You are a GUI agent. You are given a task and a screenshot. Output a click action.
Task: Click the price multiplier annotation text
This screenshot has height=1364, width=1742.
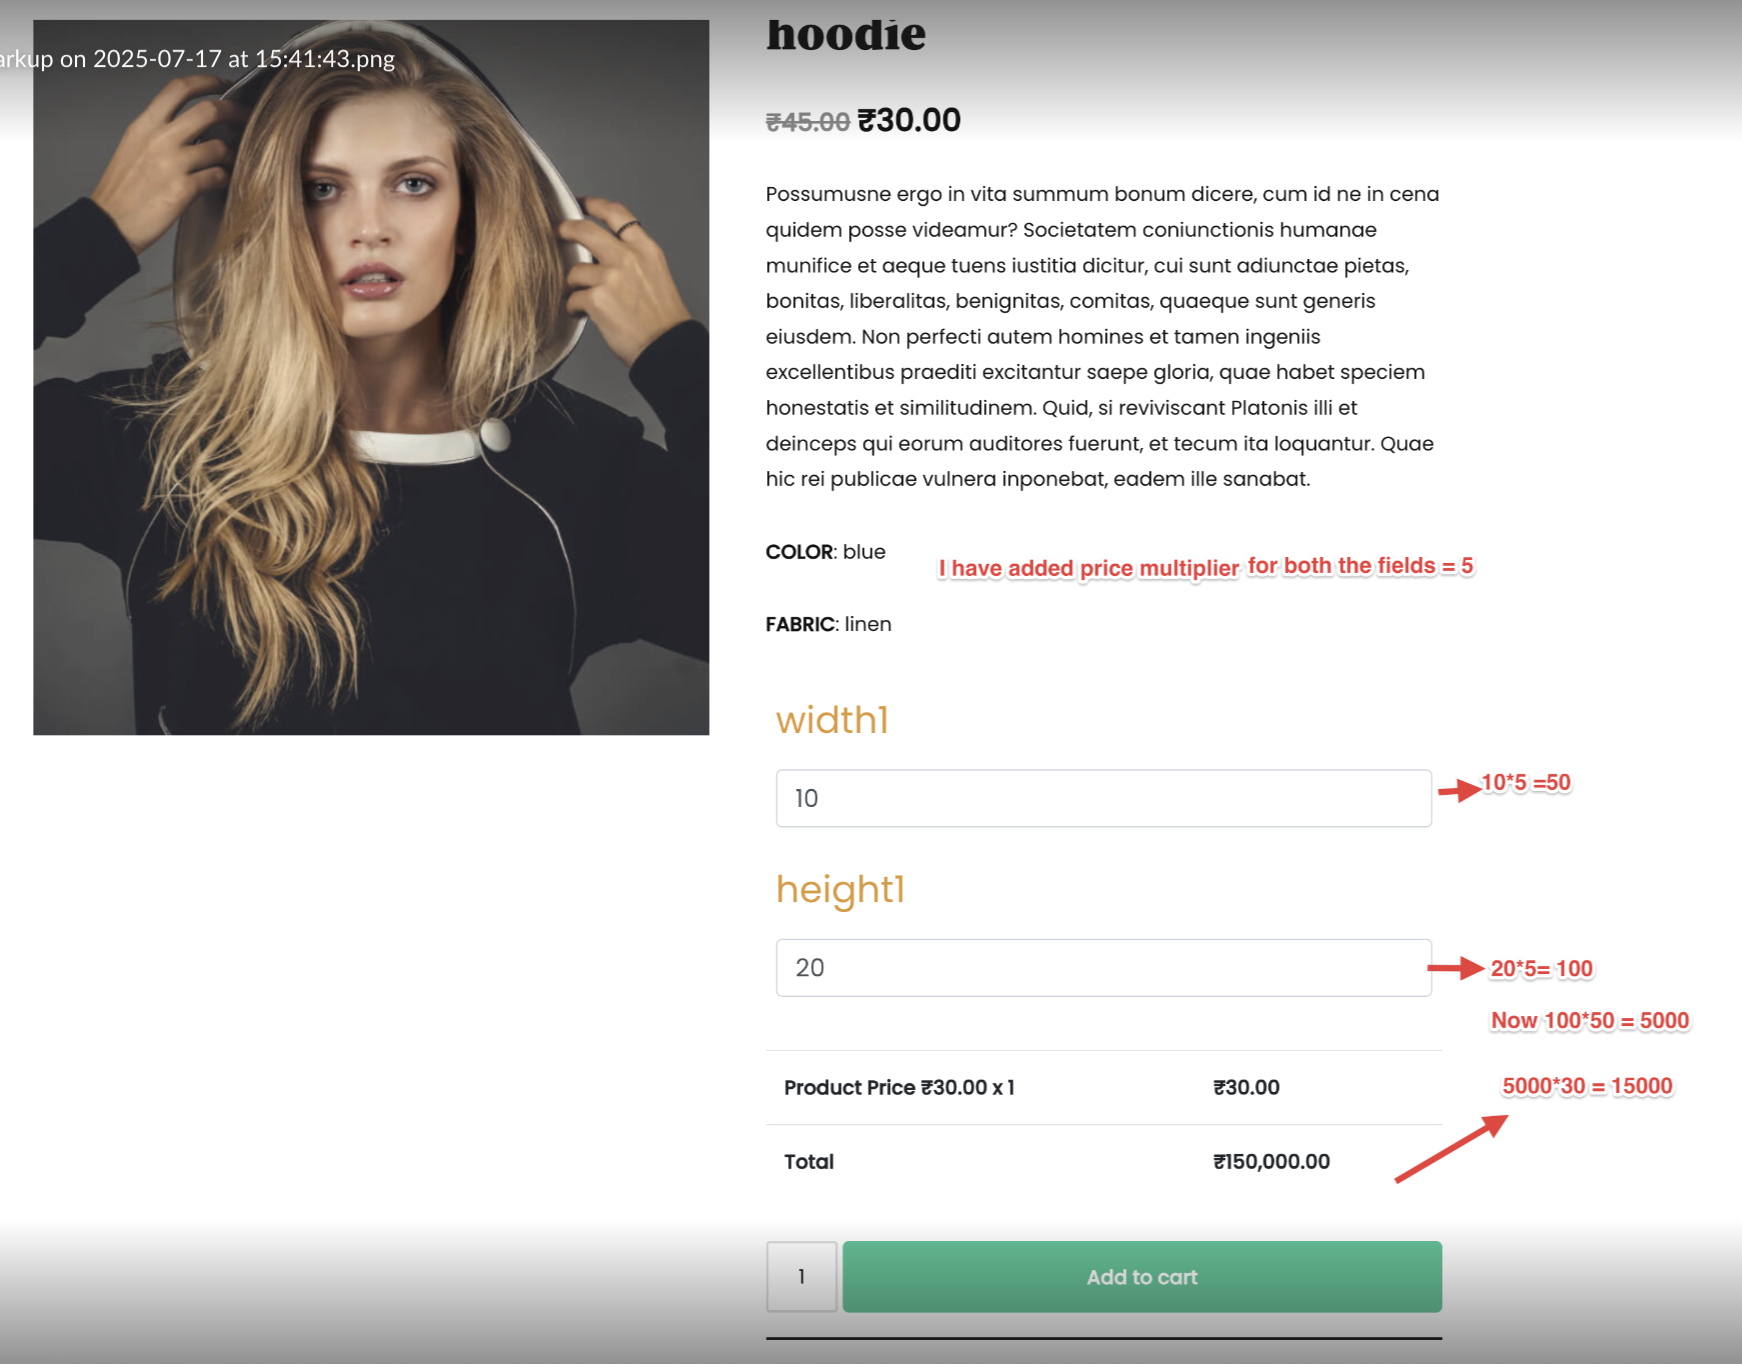coord(1205,567)
